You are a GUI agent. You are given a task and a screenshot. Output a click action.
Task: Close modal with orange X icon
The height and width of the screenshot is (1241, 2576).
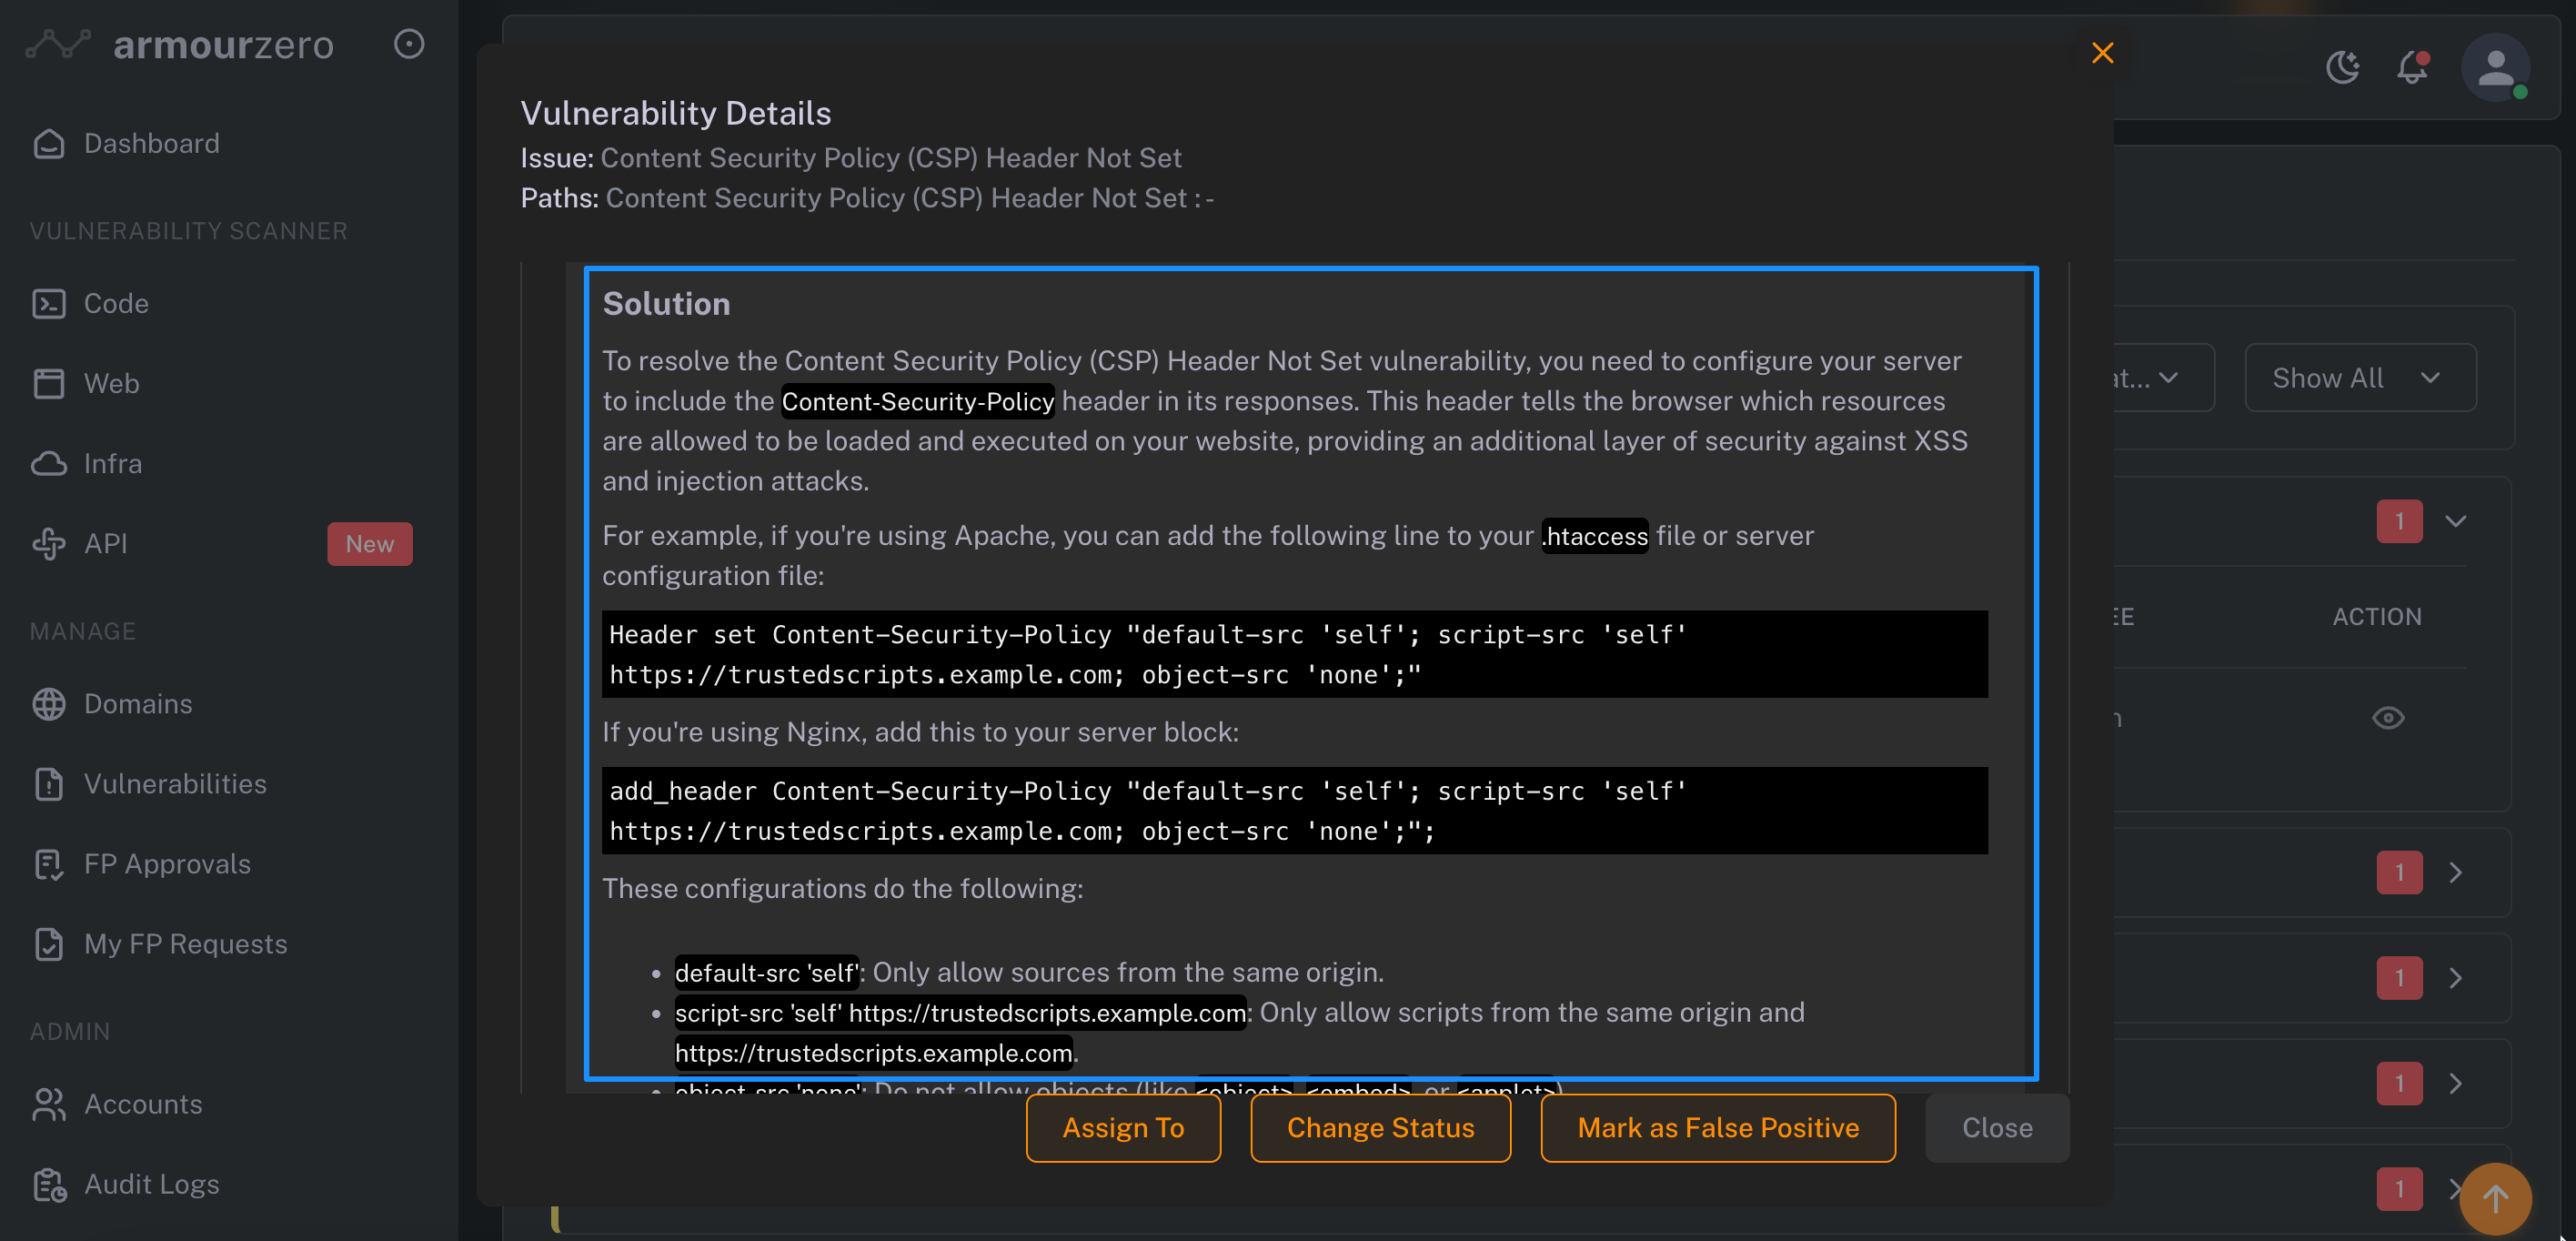tap(2102, 53)
